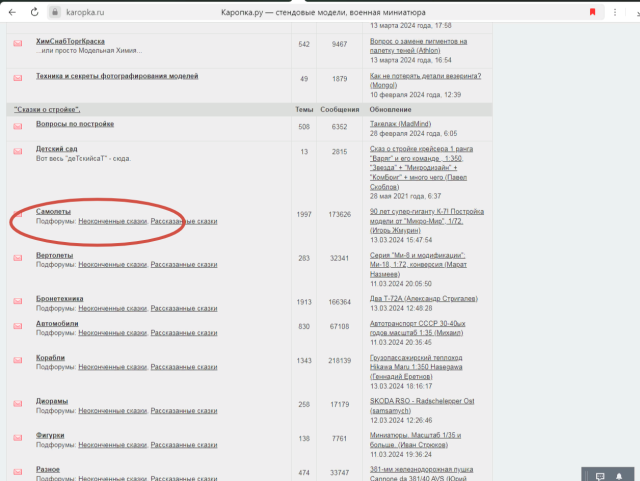
Task: Open Рассказанные сказки subforum under Корабли
Action: click(183, 366)
